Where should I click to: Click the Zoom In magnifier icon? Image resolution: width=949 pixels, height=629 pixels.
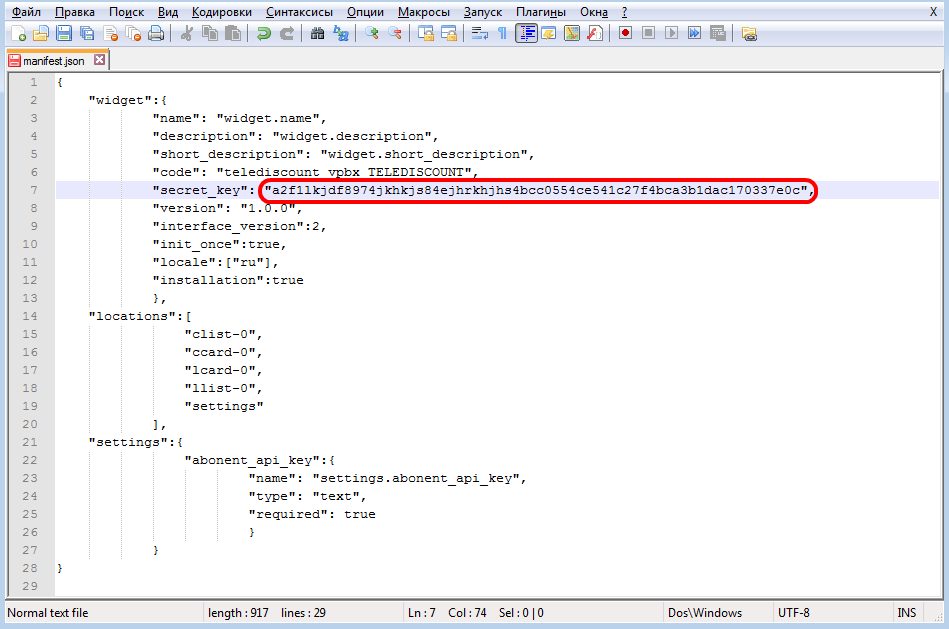click(x=372, y=34)
